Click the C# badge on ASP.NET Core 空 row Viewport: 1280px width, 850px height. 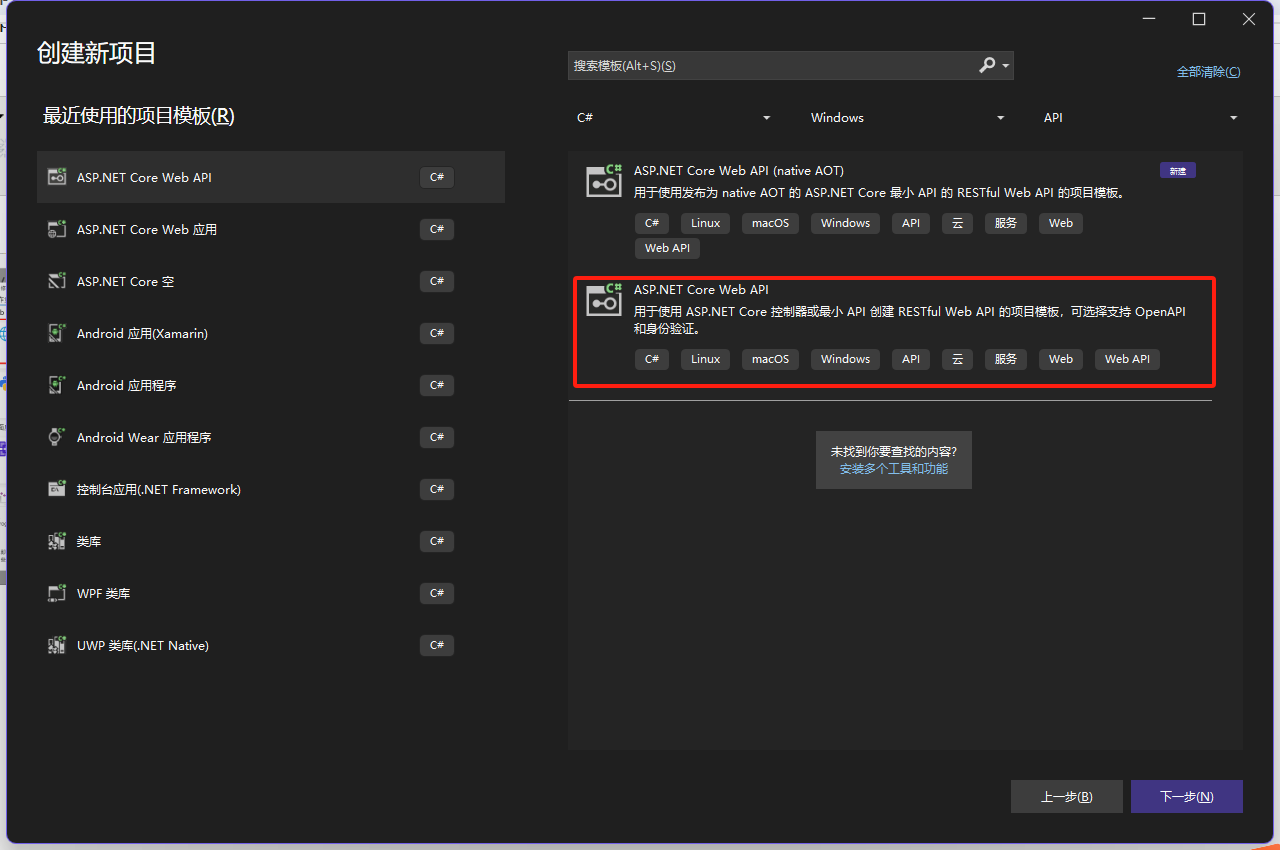point(437,281)
